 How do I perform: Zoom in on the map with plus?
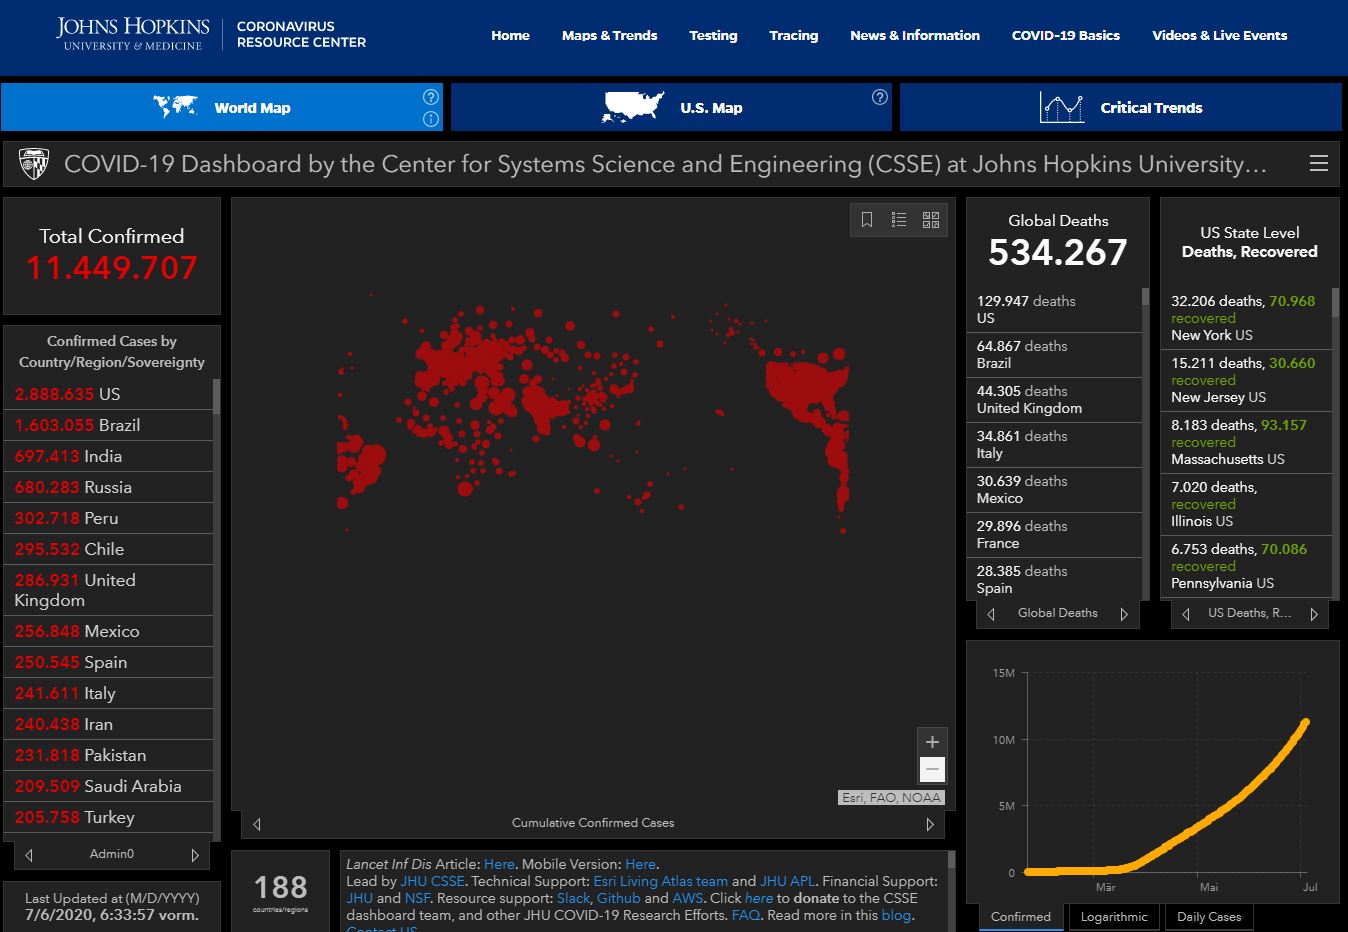pos(932,742)
